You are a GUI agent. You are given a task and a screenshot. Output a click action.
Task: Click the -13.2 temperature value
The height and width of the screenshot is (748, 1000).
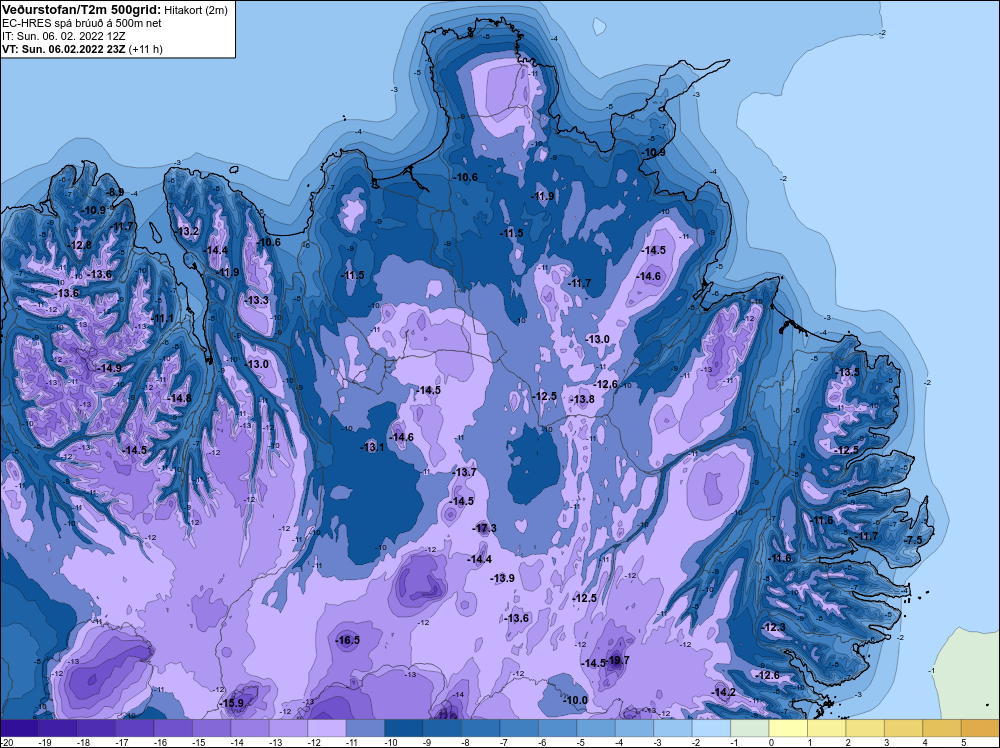pos(188,231)
